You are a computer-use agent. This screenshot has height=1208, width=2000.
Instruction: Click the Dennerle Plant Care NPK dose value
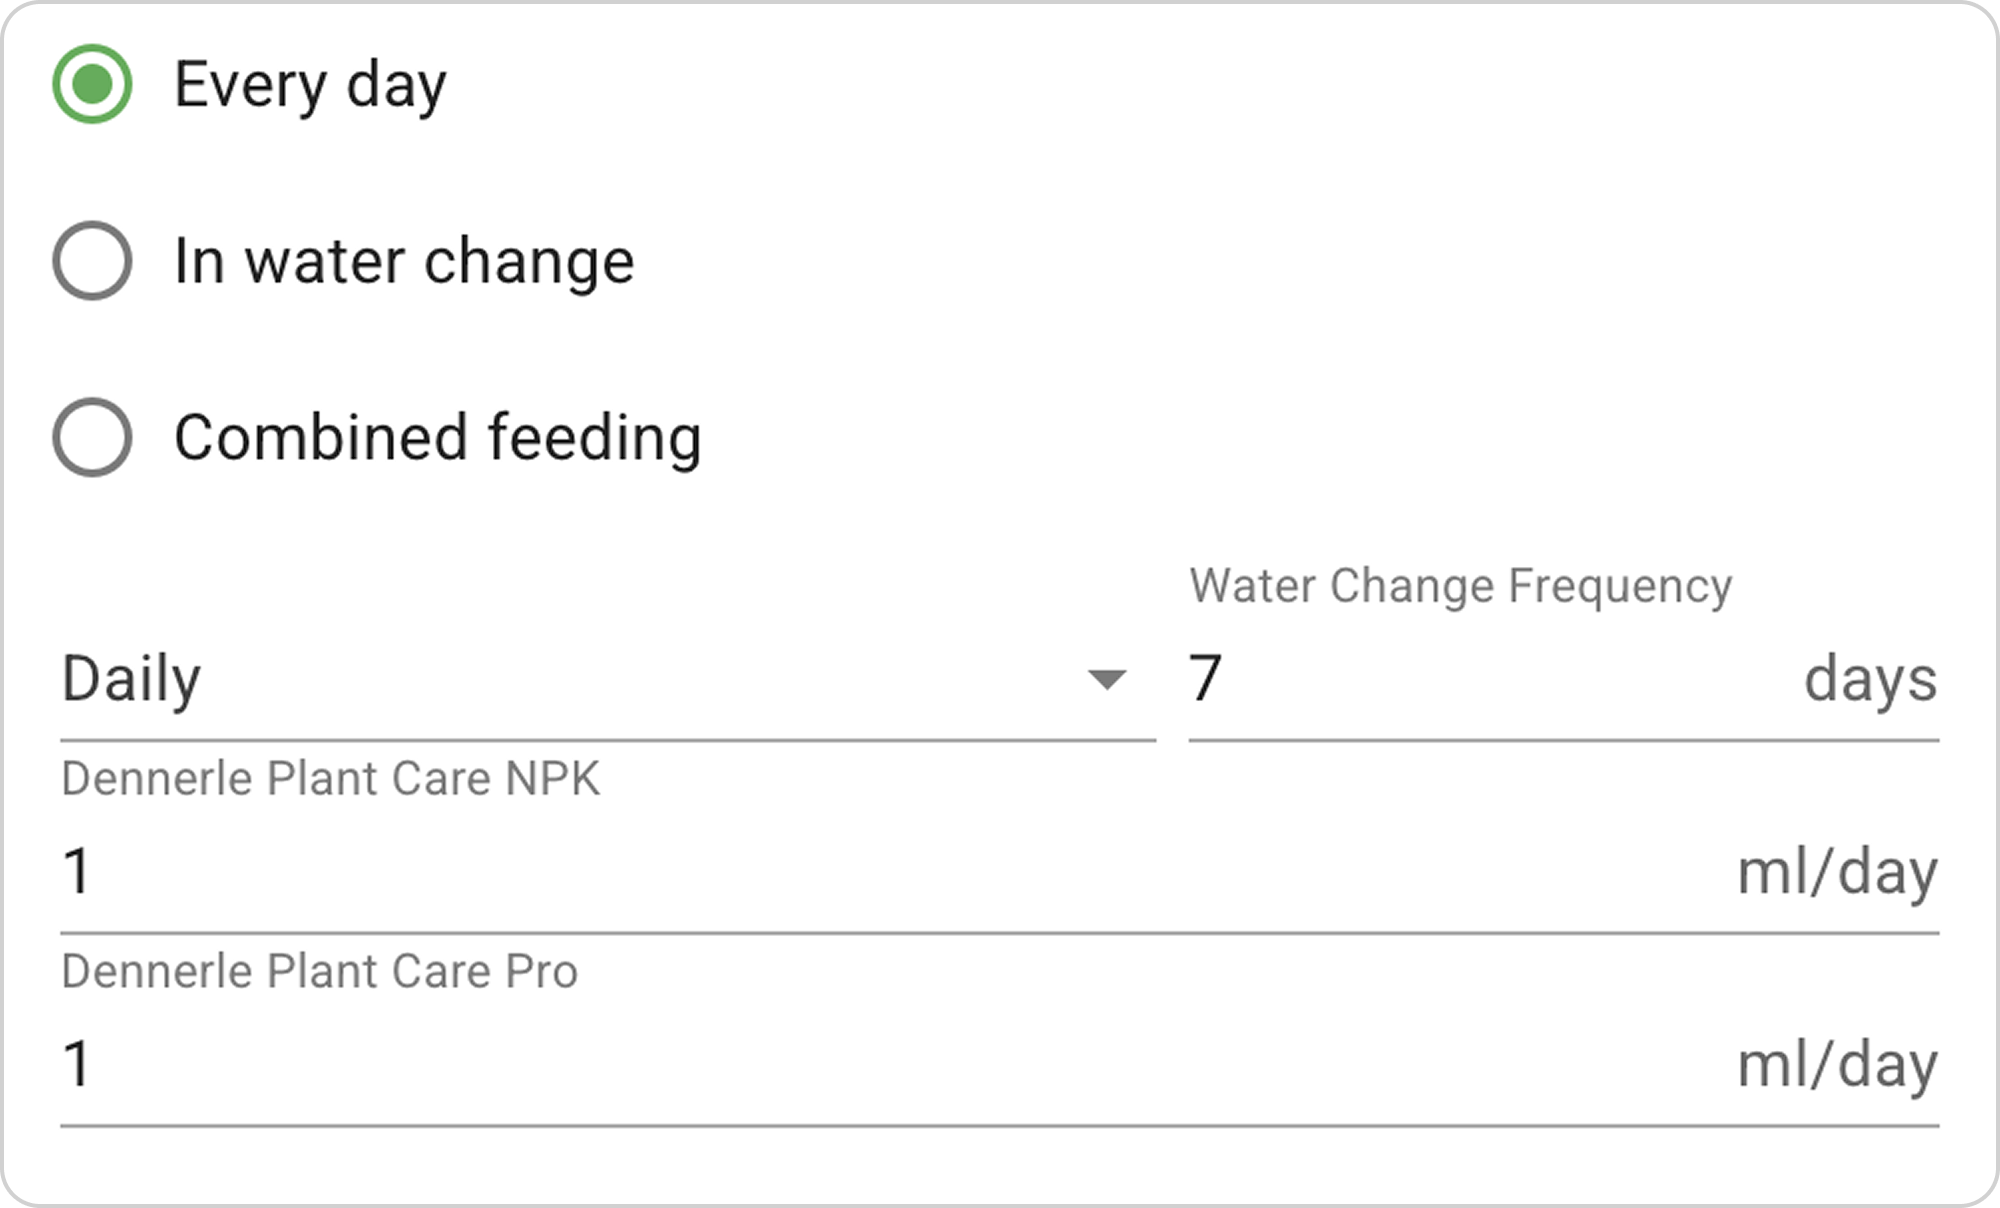pos(78,871)
